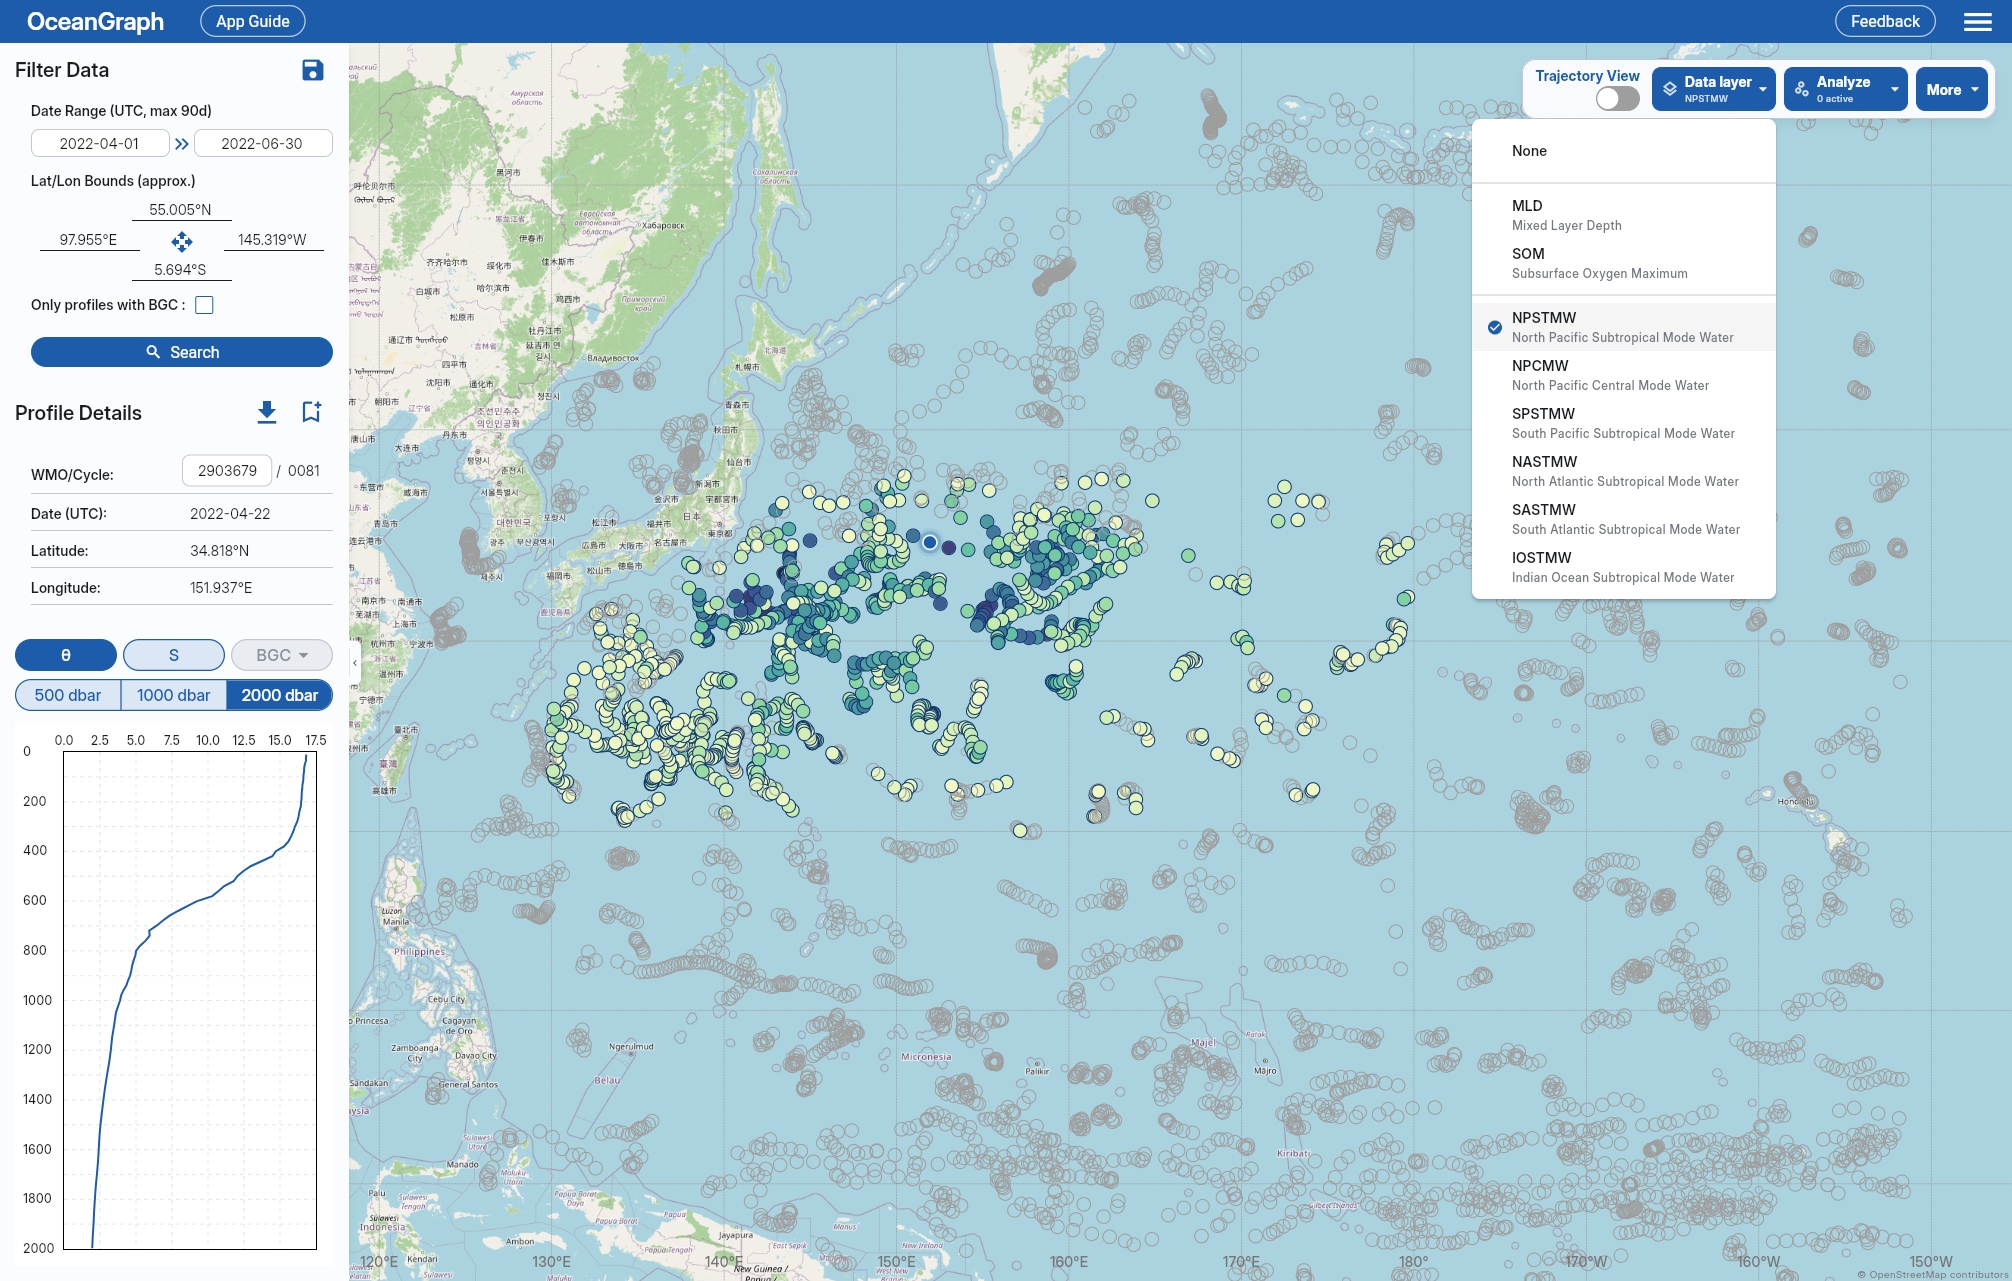Select NASTMW layer option
The height and width of the screenshot is (1281, 2012).
click(x=1624, y=471)
